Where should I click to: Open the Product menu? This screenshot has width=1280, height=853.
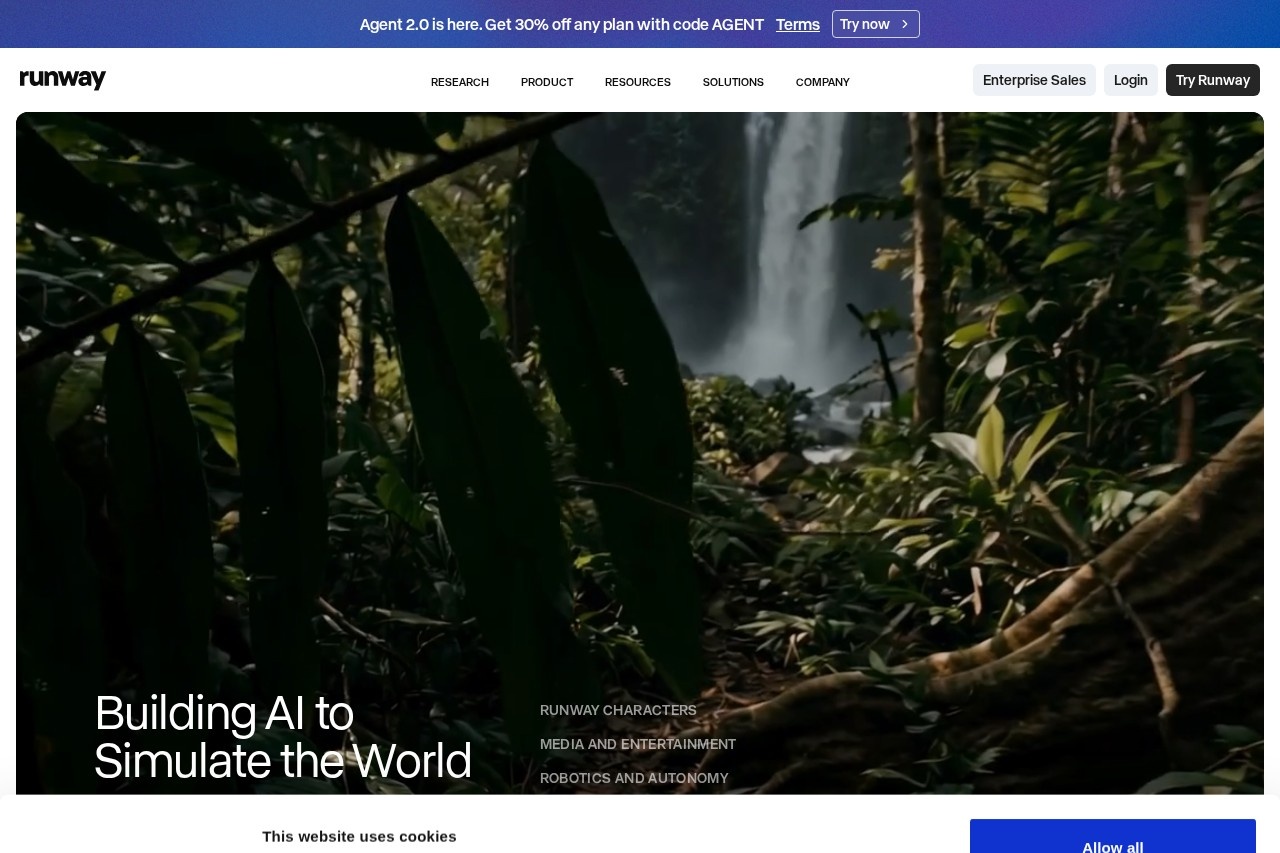547,82
